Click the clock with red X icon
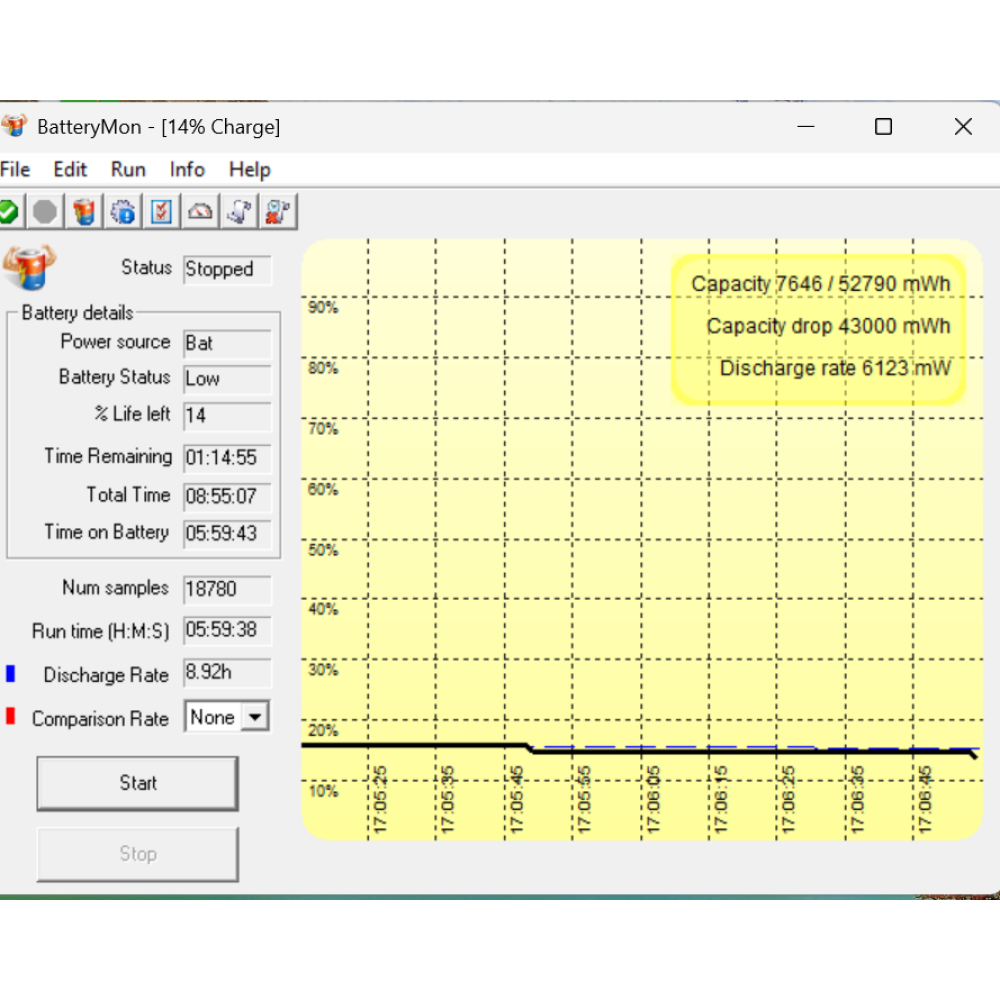The image size is (1000, 1000). click(277, 212)
